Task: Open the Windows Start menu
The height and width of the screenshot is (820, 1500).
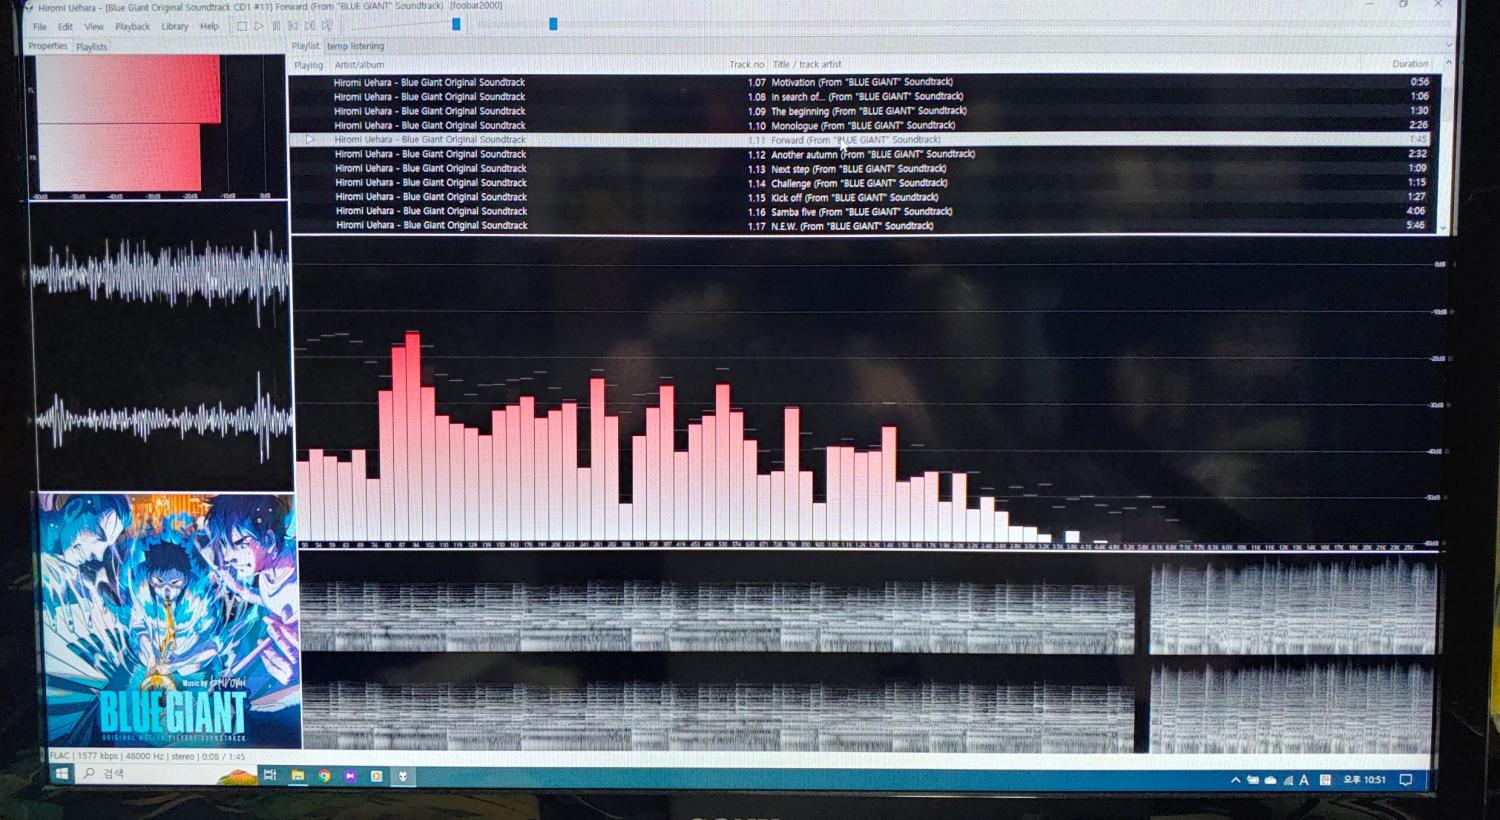Action: [x=61, y=774]
